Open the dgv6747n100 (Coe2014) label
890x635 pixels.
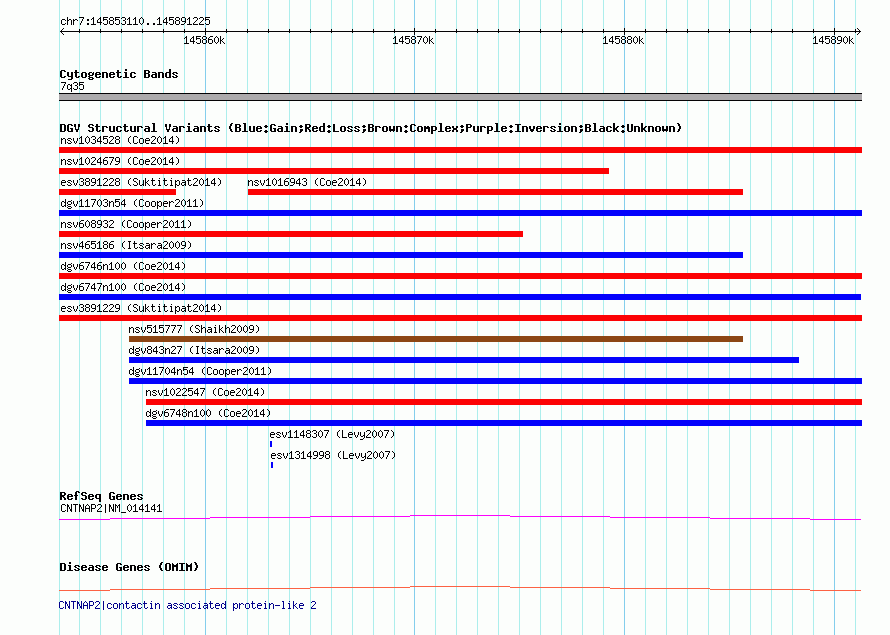click(x=123, y=287)
